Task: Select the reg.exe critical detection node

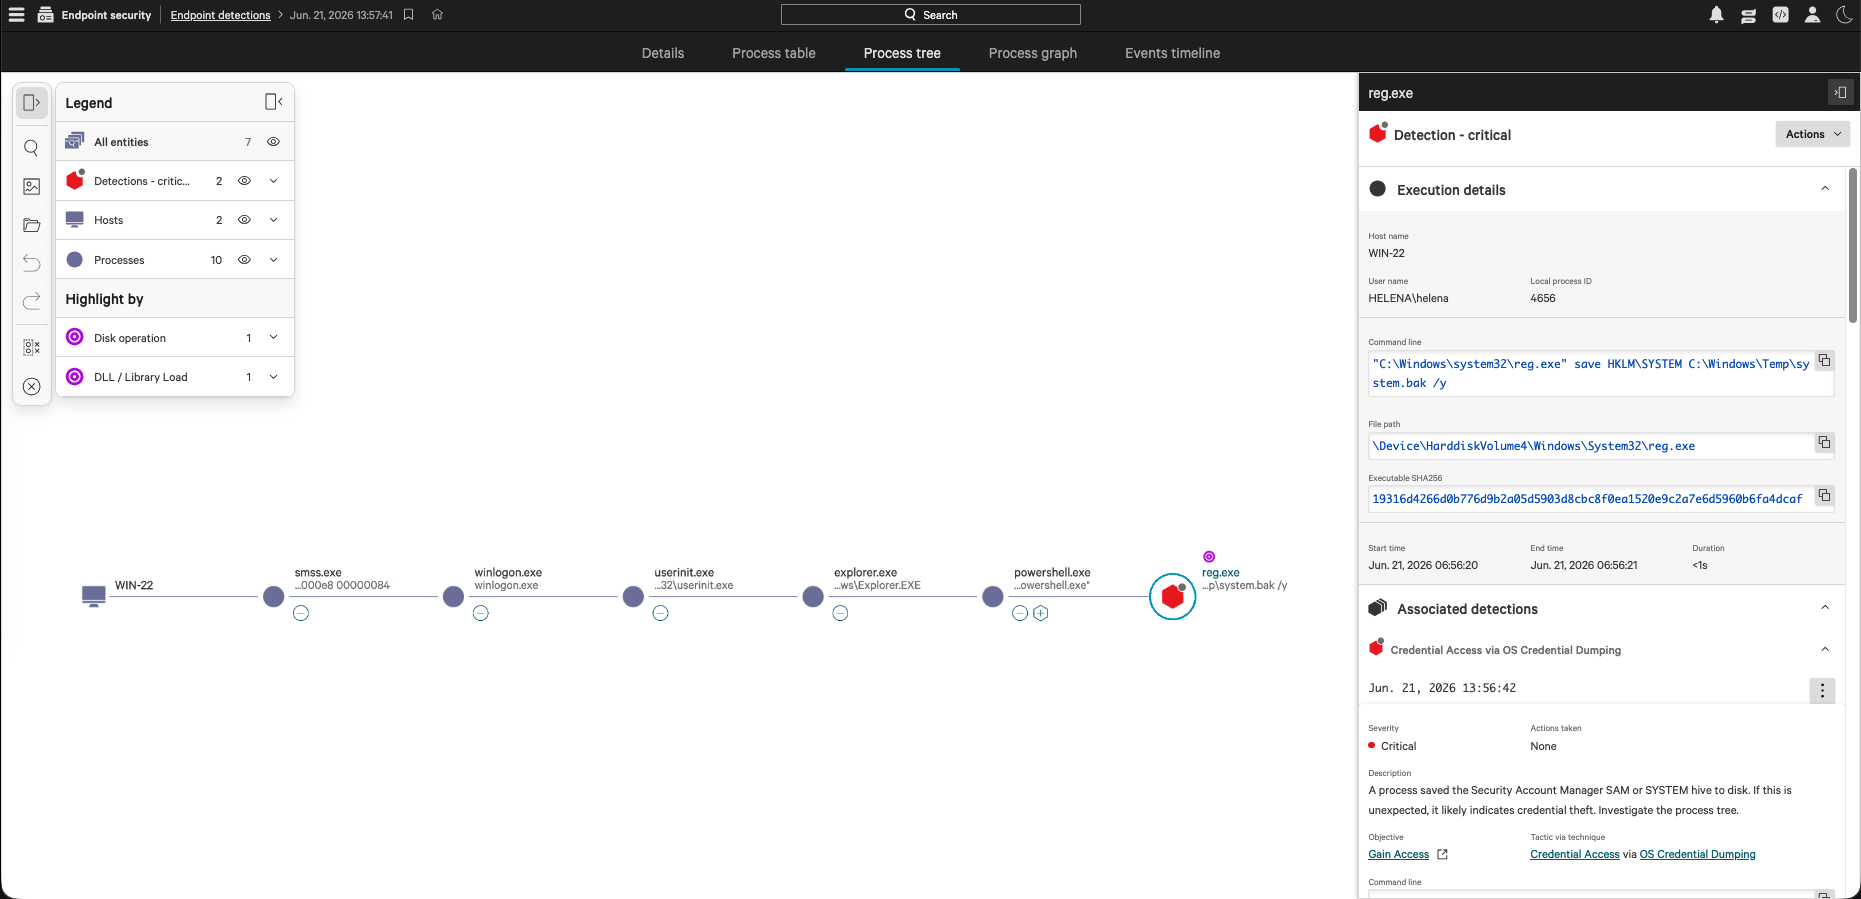Action: pos(1172,596)
